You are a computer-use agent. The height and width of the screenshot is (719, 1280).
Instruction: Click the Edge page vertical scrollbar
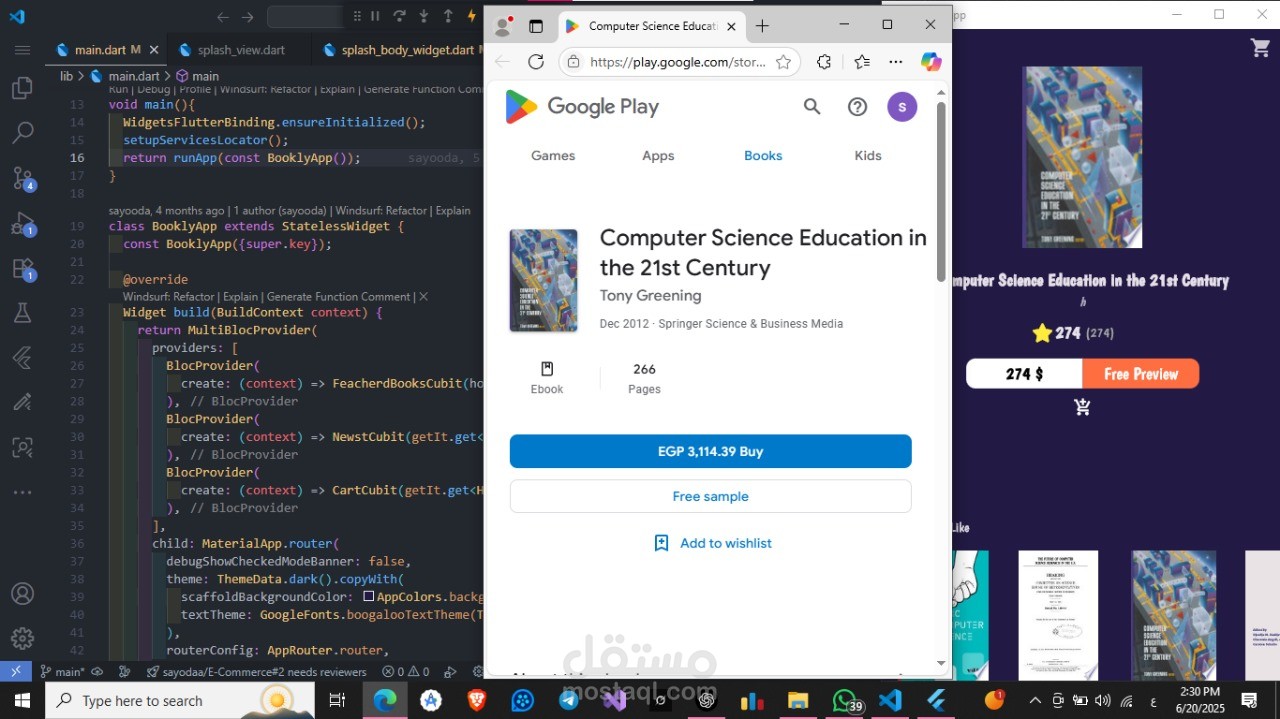coord(940,190)
